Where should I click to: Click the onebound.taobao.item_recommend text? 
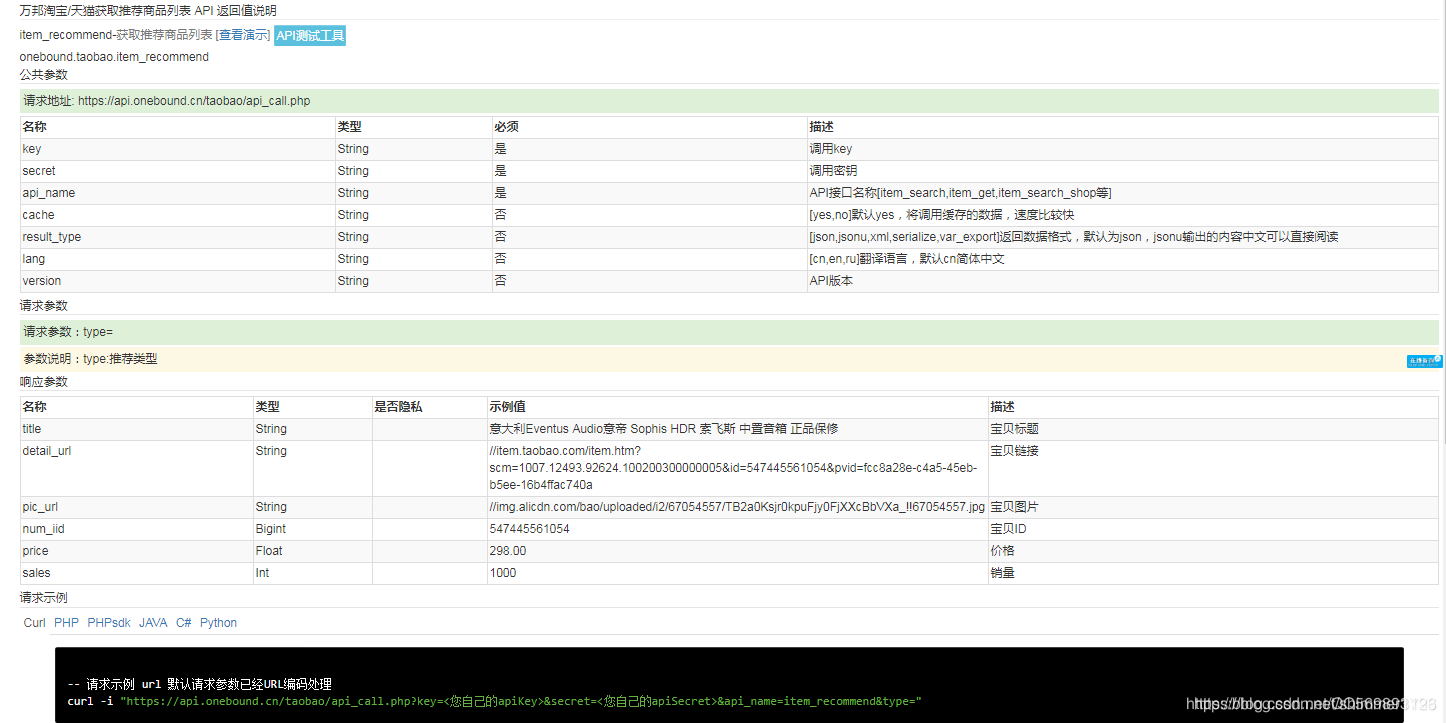[114, 57]
